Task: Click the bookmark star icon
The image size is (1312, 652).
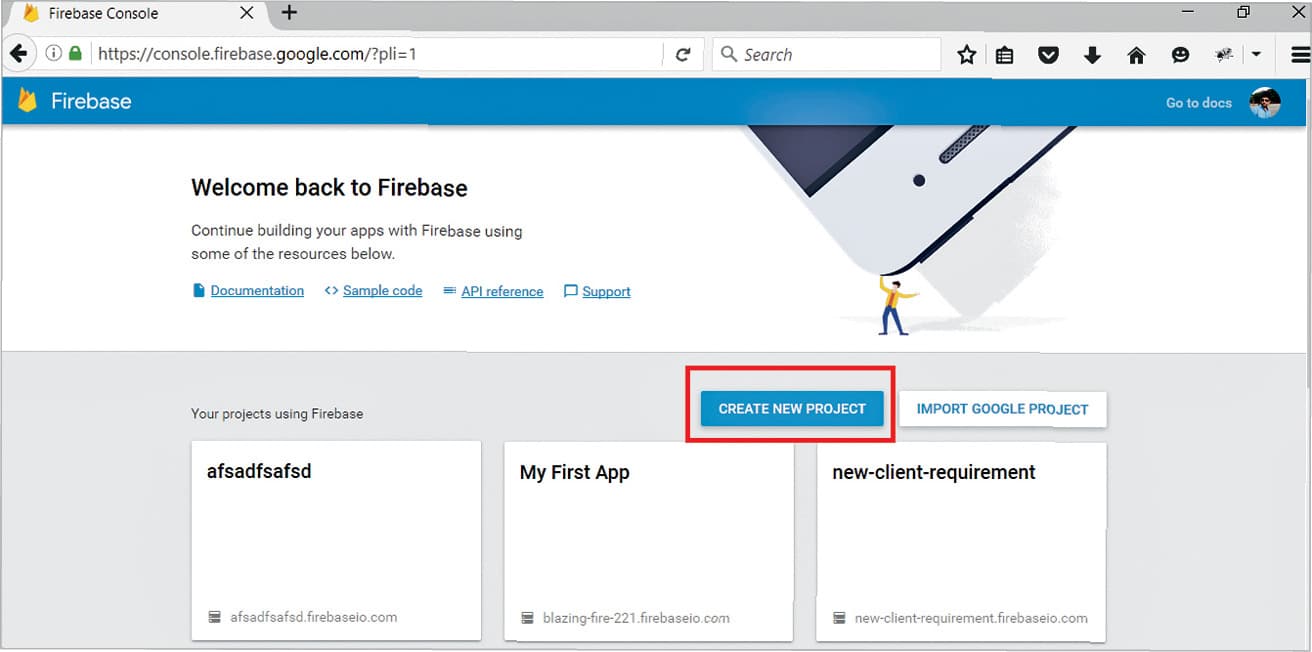Action: [966, 55]
